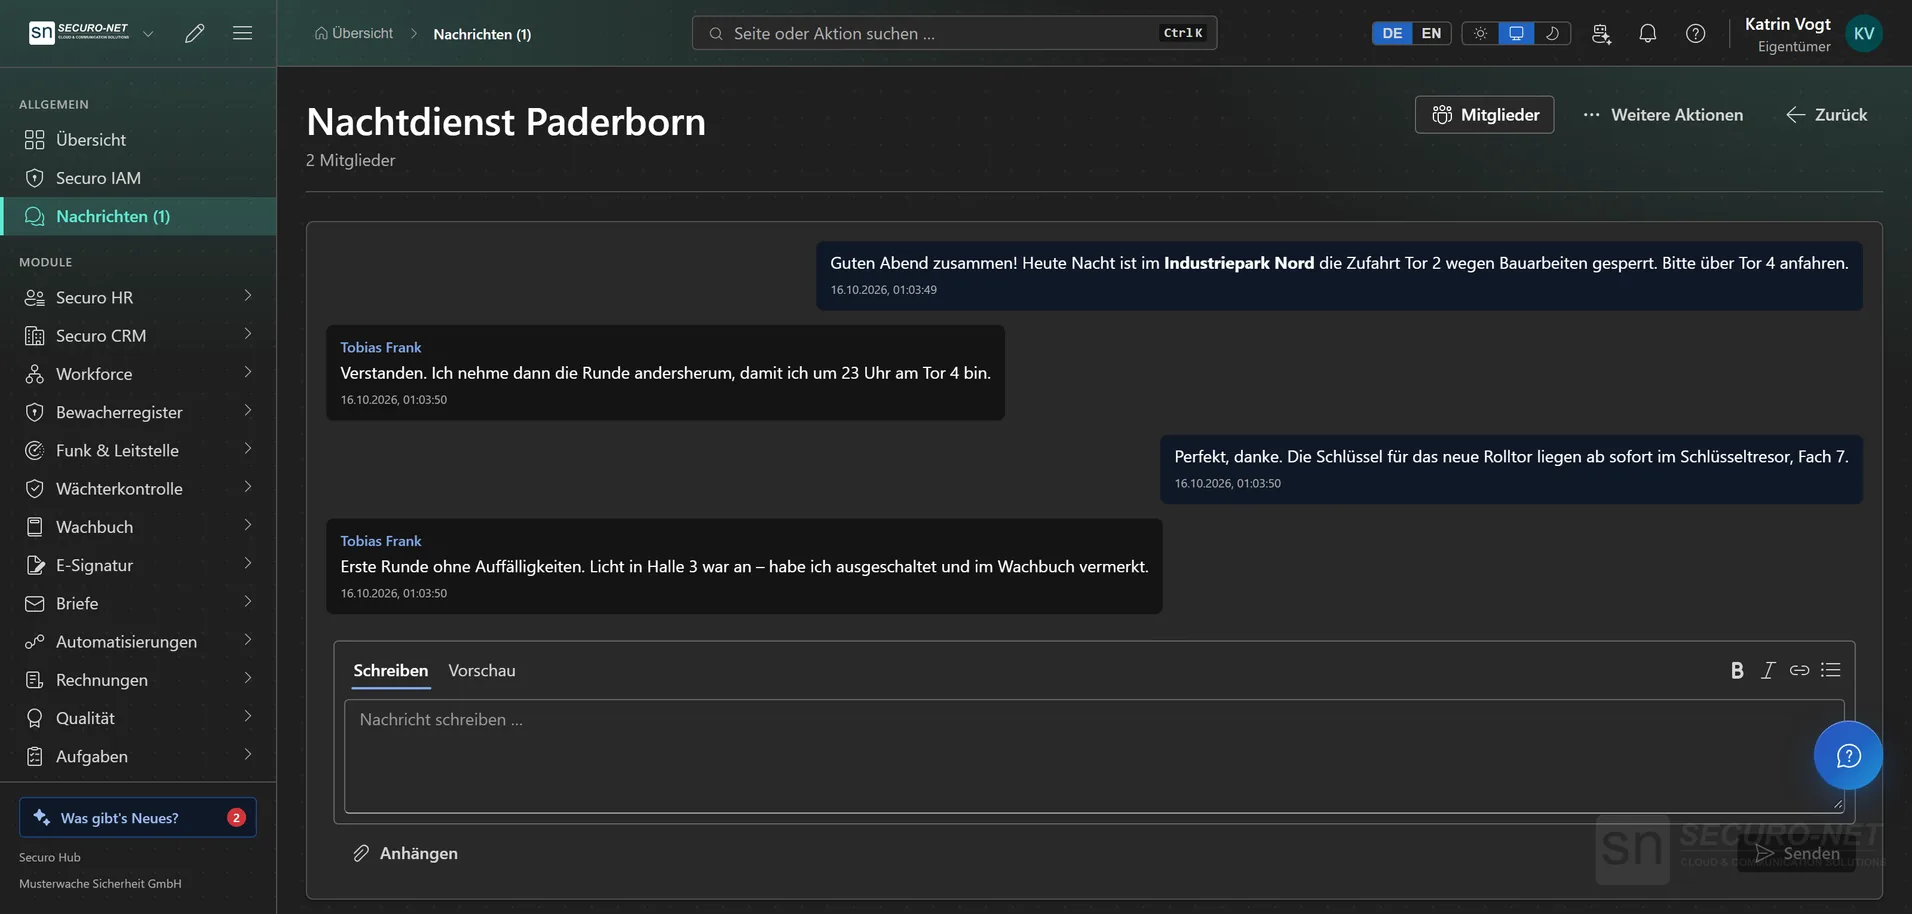This screenshot has width=1912, height=914.
Task: Open Übersicht in the sidebar
Action: (x=138, y=140)
